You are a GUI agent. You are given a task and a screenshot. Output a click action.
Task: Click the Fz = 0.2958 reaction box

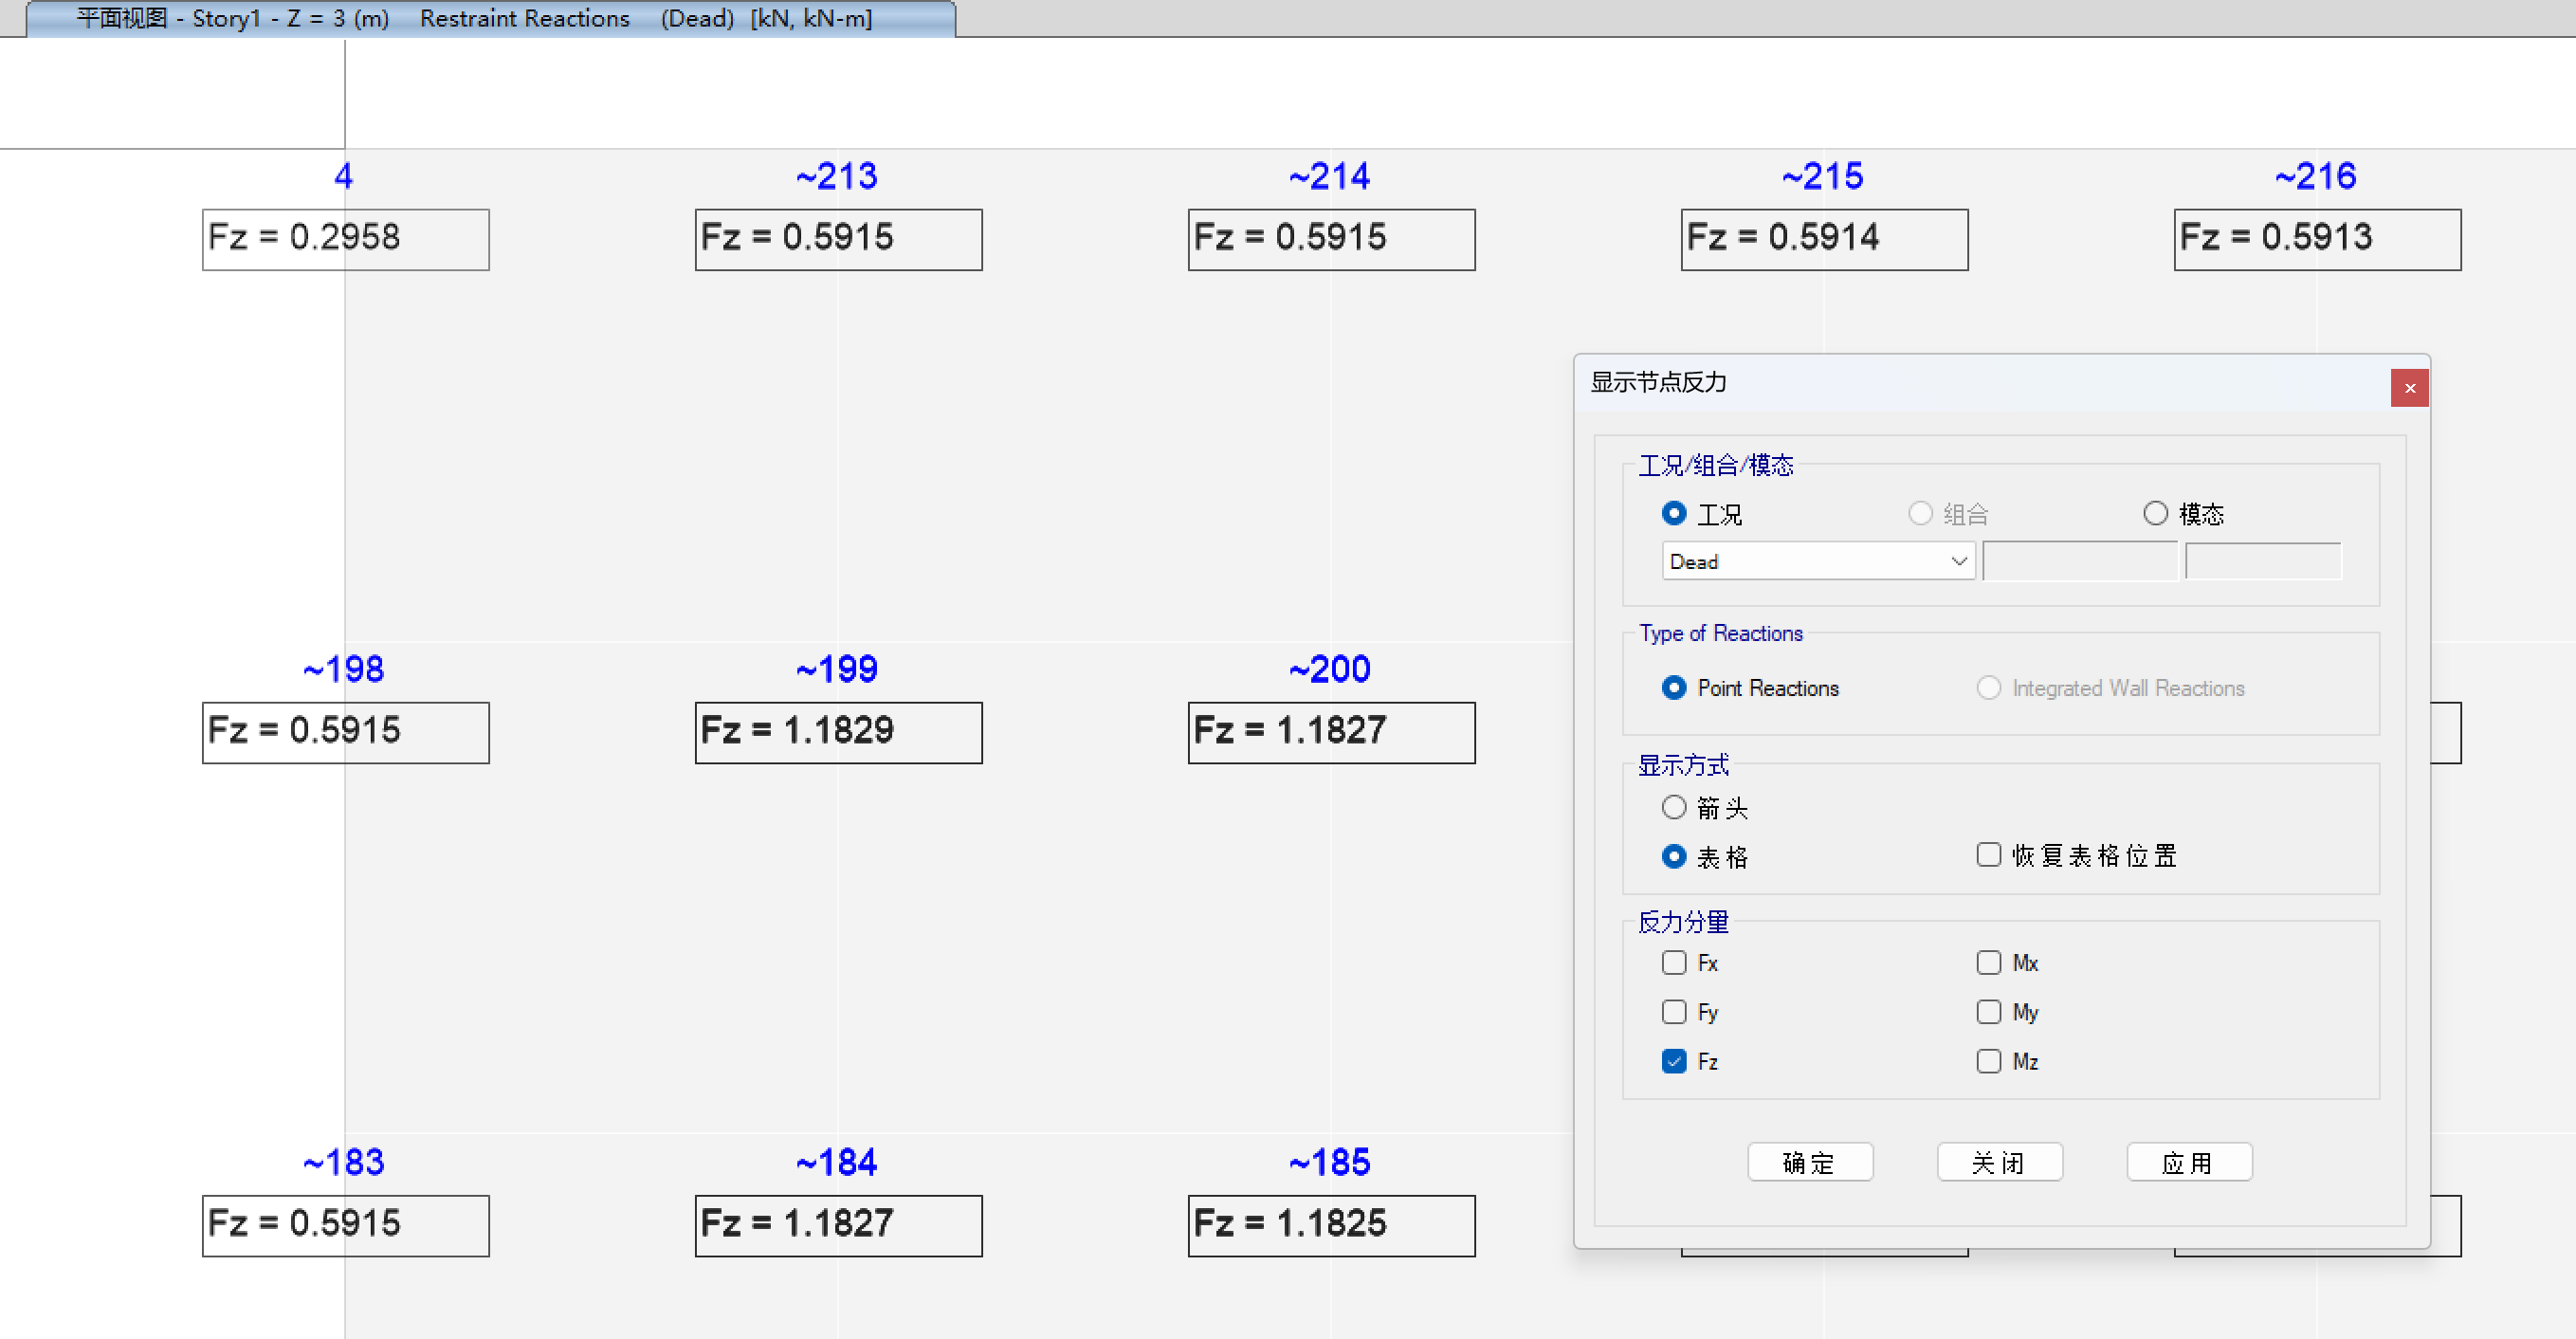(346, 240)
